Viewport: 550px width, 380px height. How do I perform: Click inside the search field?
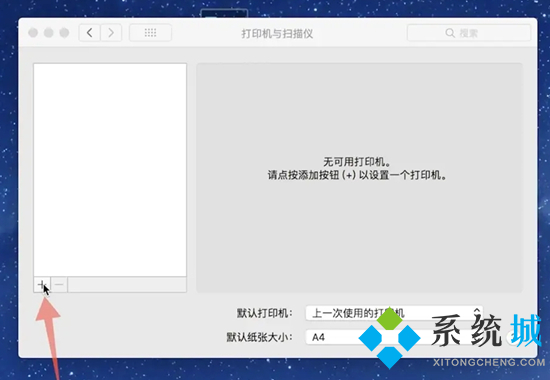click(x=469, y=33)
